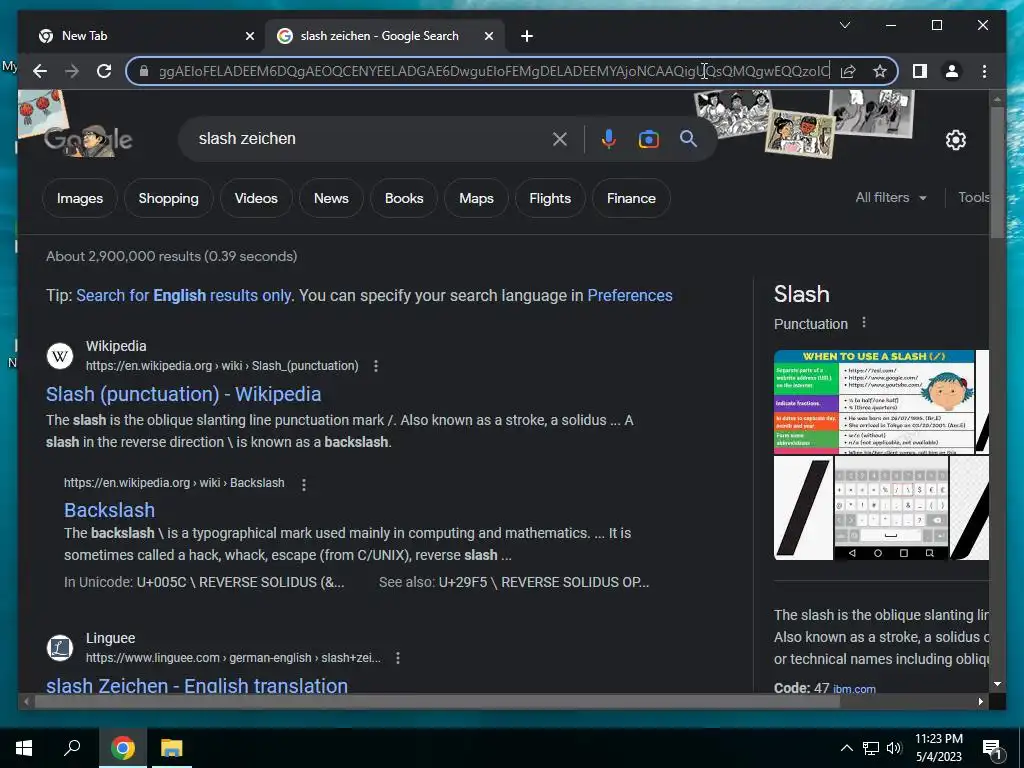
Task: Click the forward navigation arrow
Action: [x=72, y=71]
